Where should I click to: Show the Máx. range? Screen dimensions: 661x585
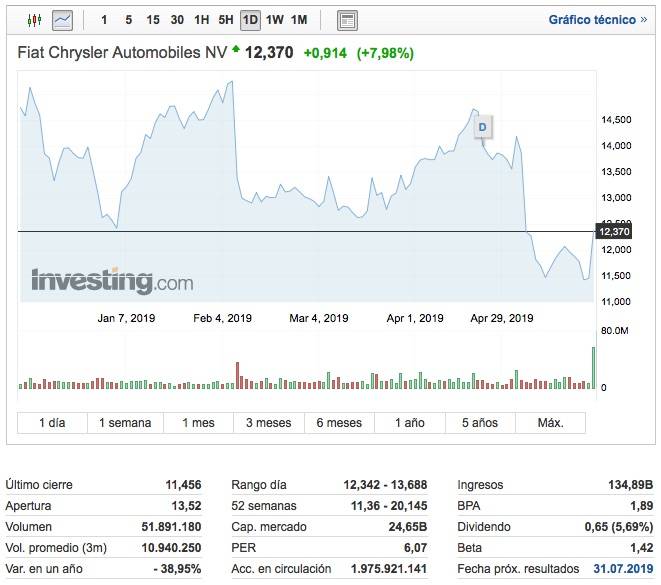coord(551,423)
